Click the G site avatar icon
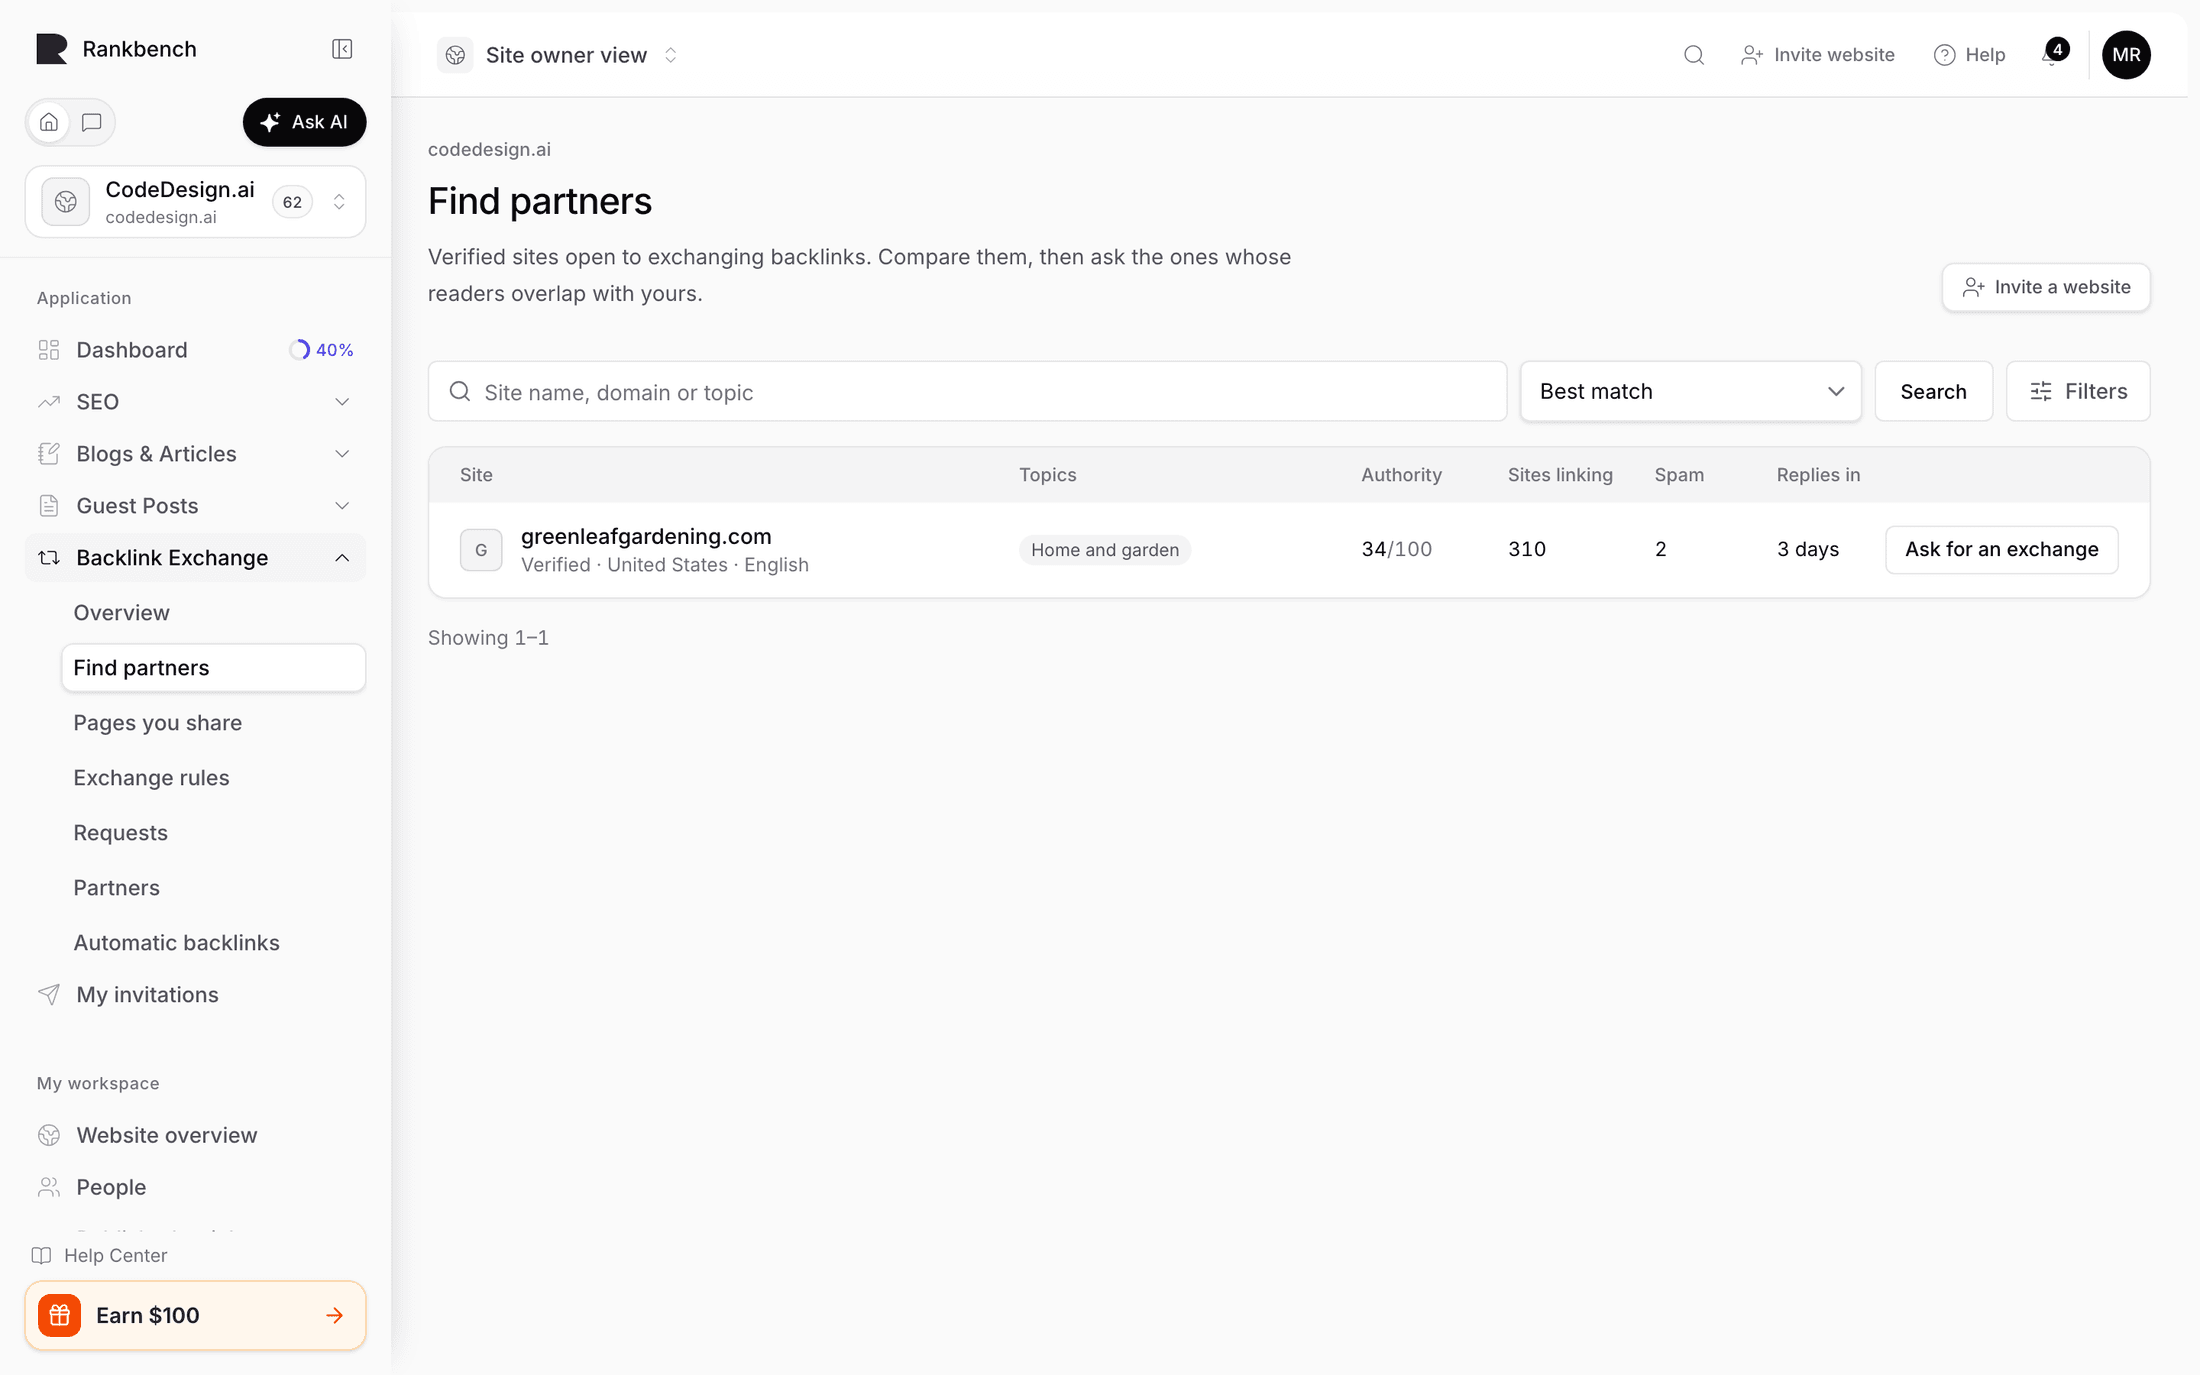This screenshot has width=2200, height=1375. tap(481, 550)
